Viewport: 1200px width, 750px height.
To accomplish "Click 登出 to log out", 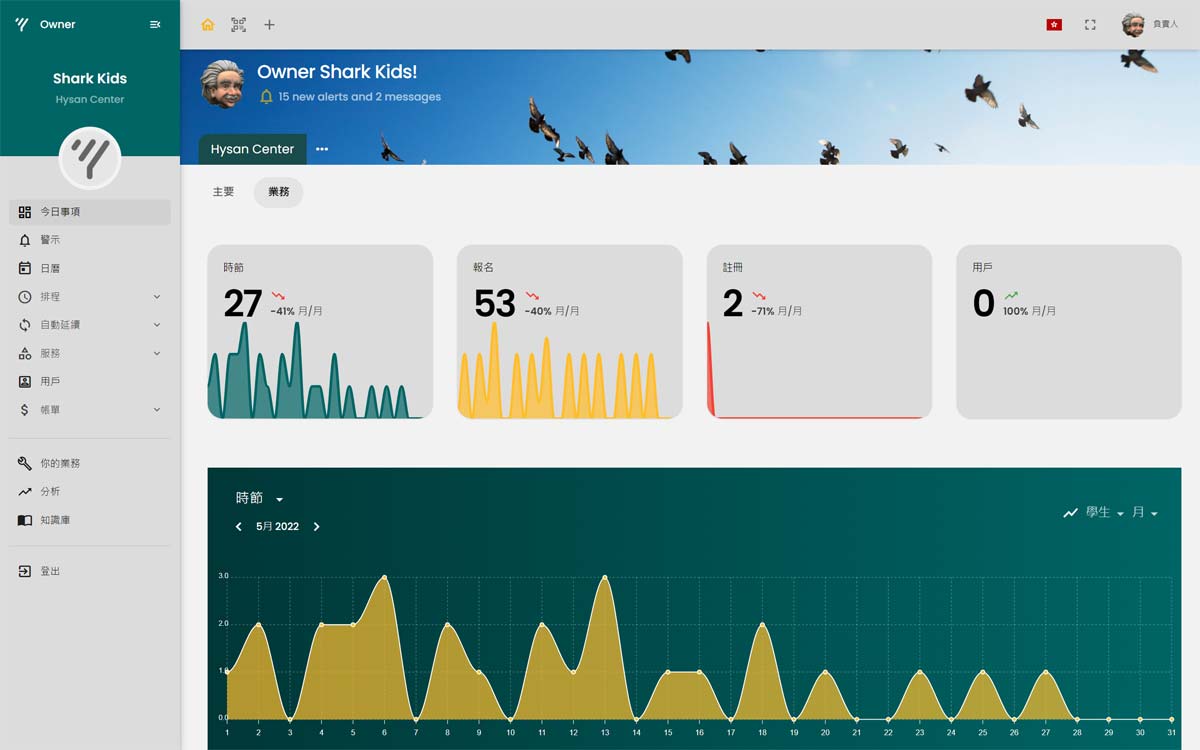I will coord(50,571).
